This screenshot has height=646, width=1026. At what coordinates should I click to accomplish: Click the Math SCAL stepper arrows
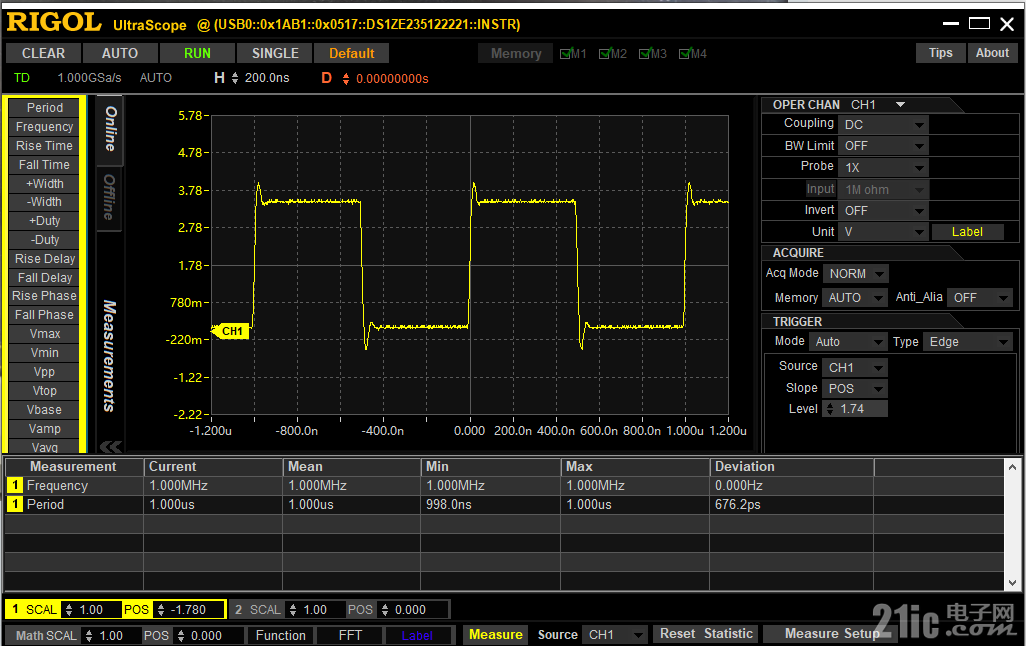[x=89, y=636]
